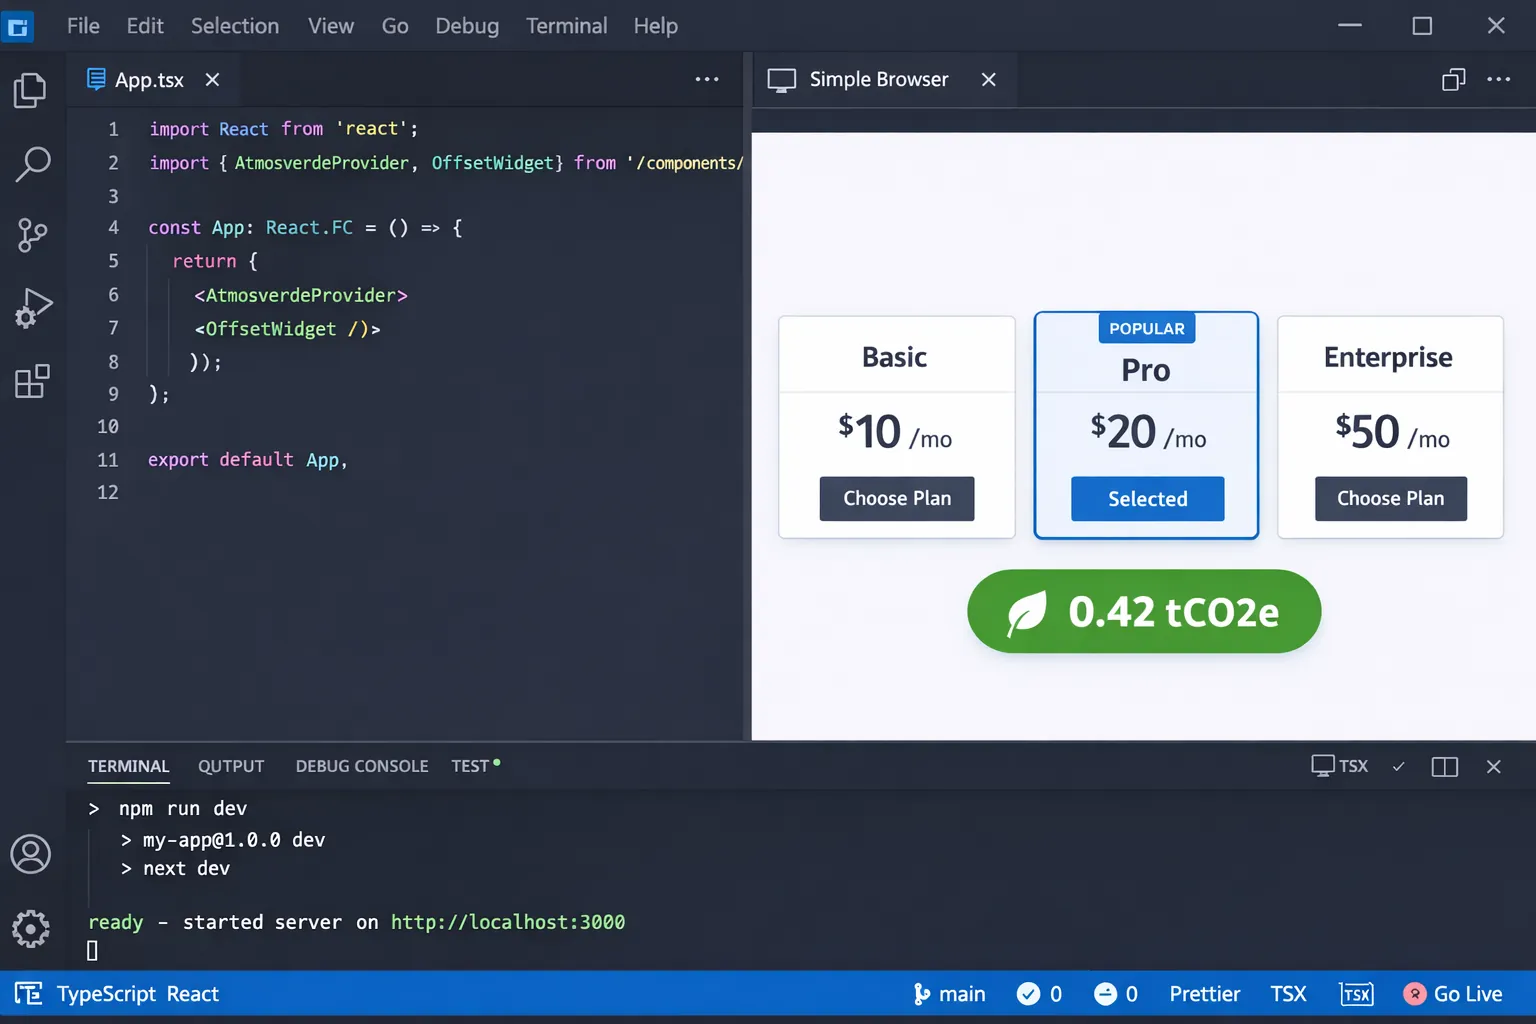Viewport: 1536px width, 1024px height.
Task: Open the Go menu
Action: pos(395,26)
